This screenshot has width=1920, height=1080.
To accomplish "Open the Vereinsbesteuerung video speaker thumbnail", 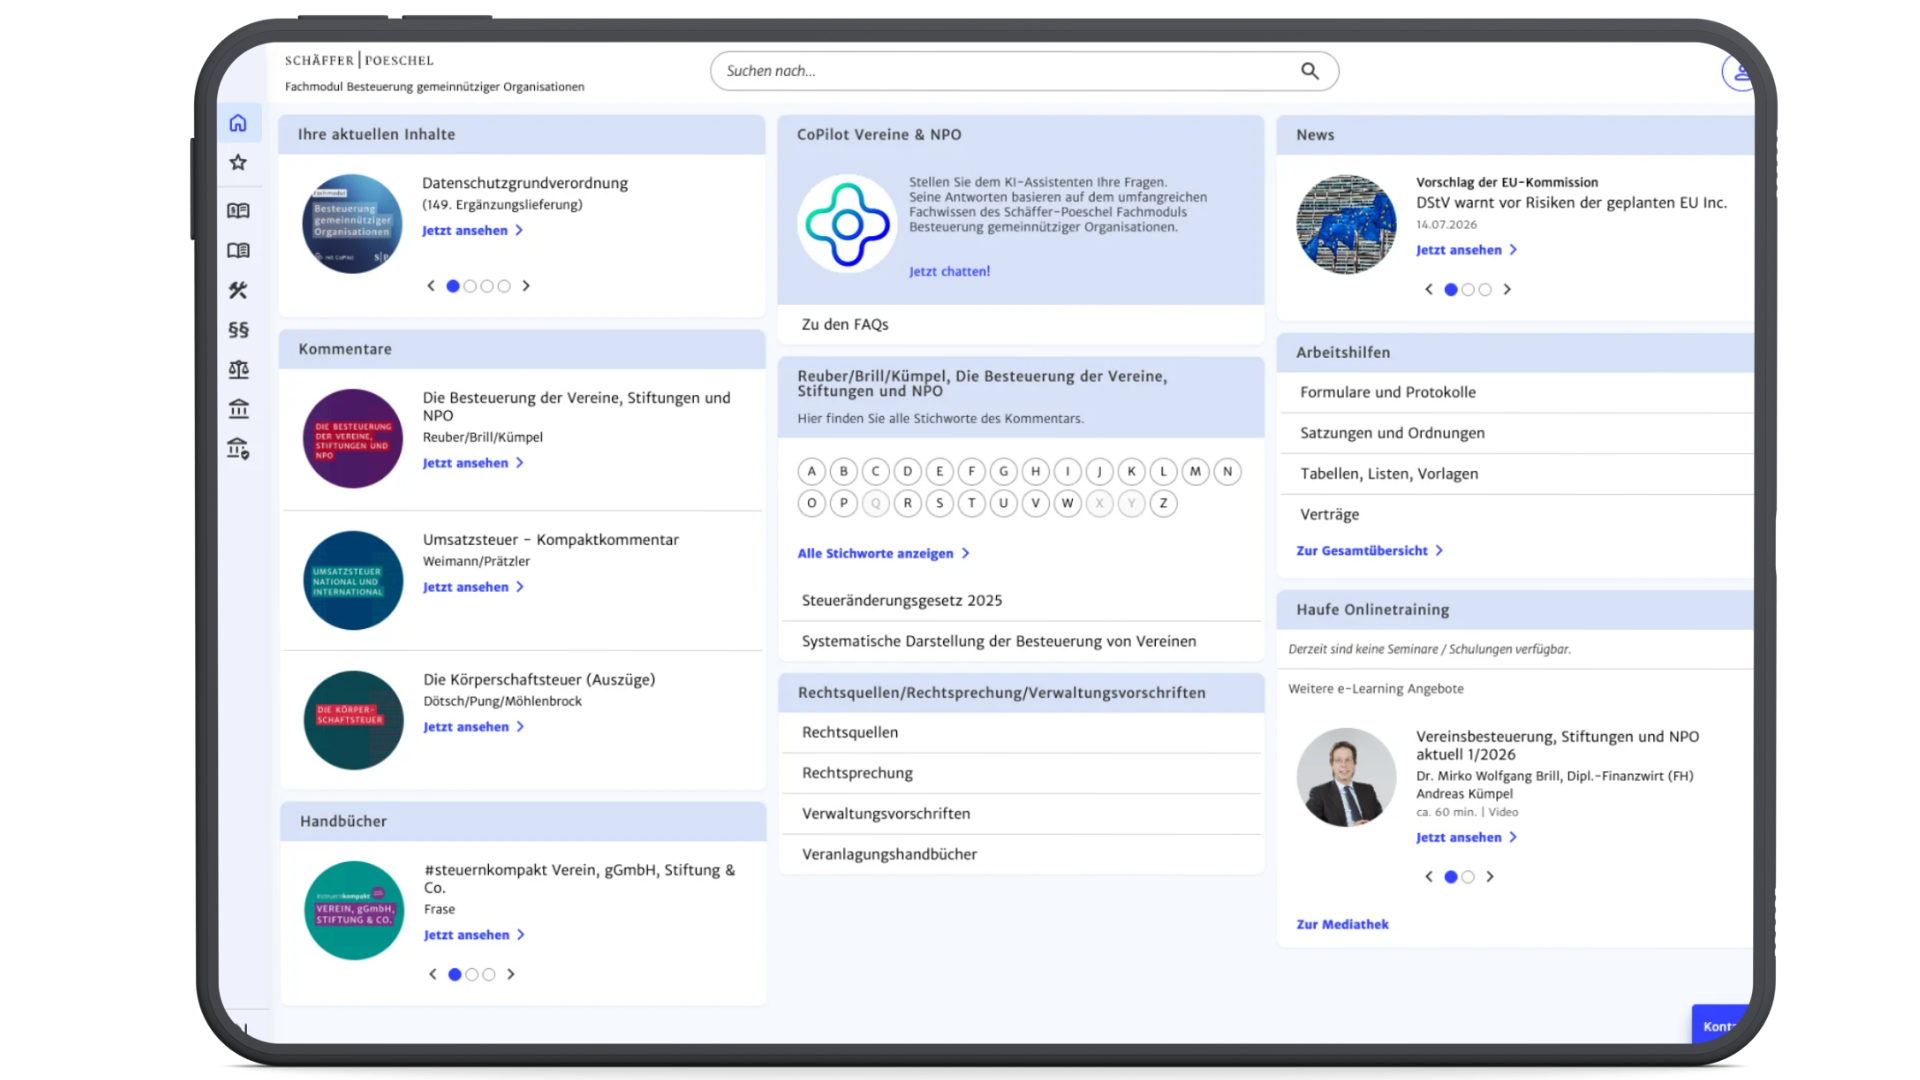I will click(x=1346, y=777).
